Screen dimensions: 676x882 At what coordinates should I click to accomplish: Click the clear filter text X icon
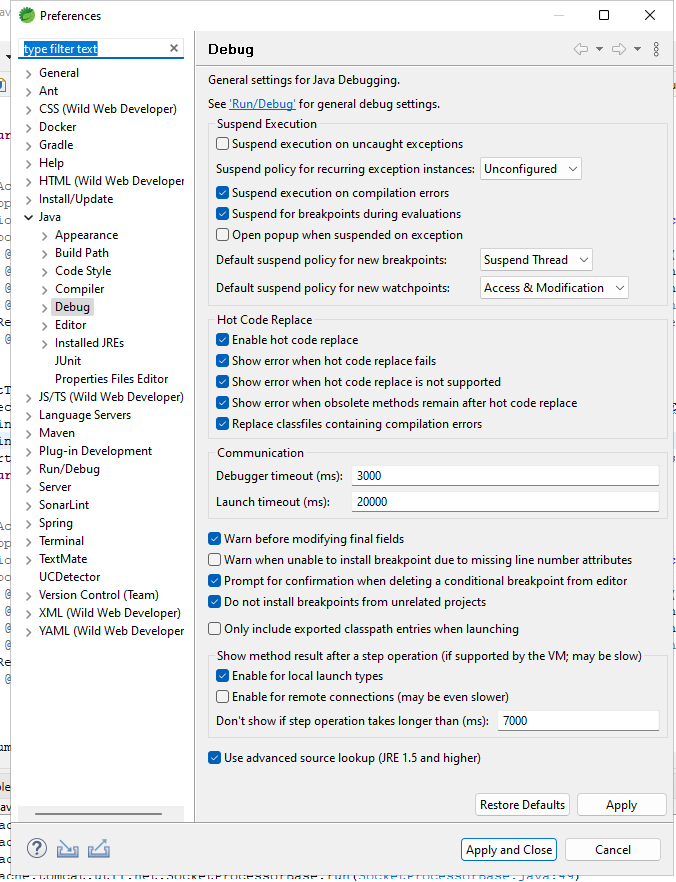tap(174, 48)
